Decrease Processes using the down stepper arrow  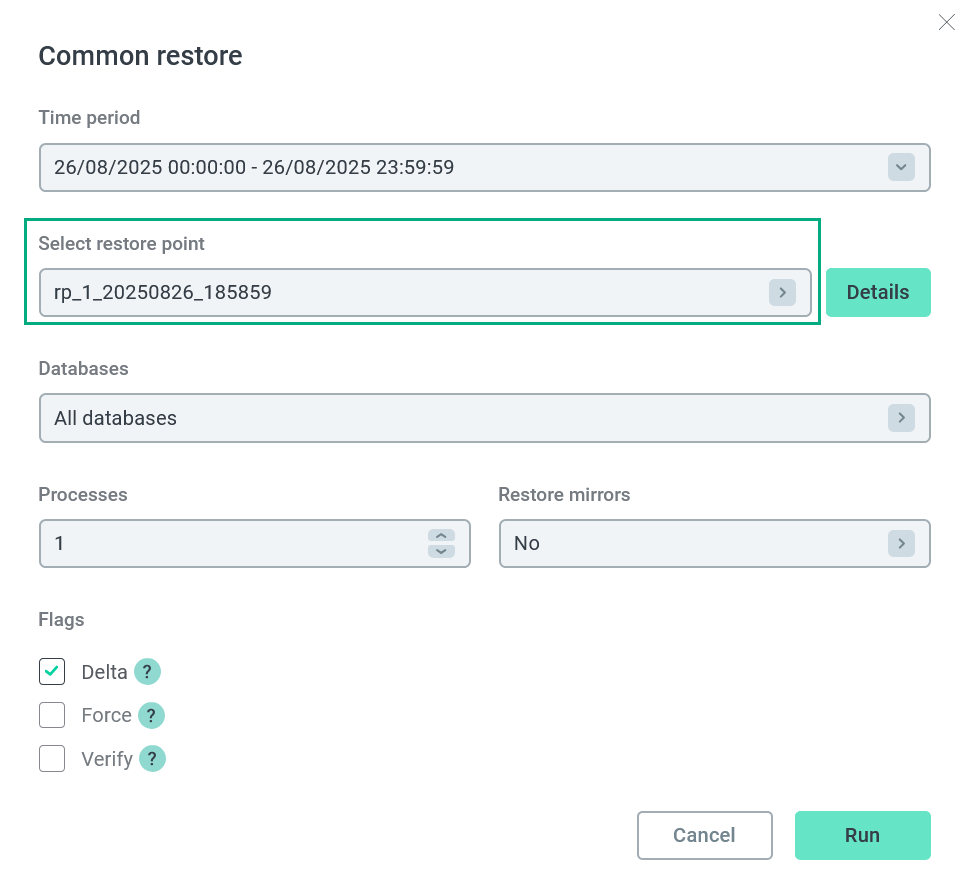[x=441, y=551]
